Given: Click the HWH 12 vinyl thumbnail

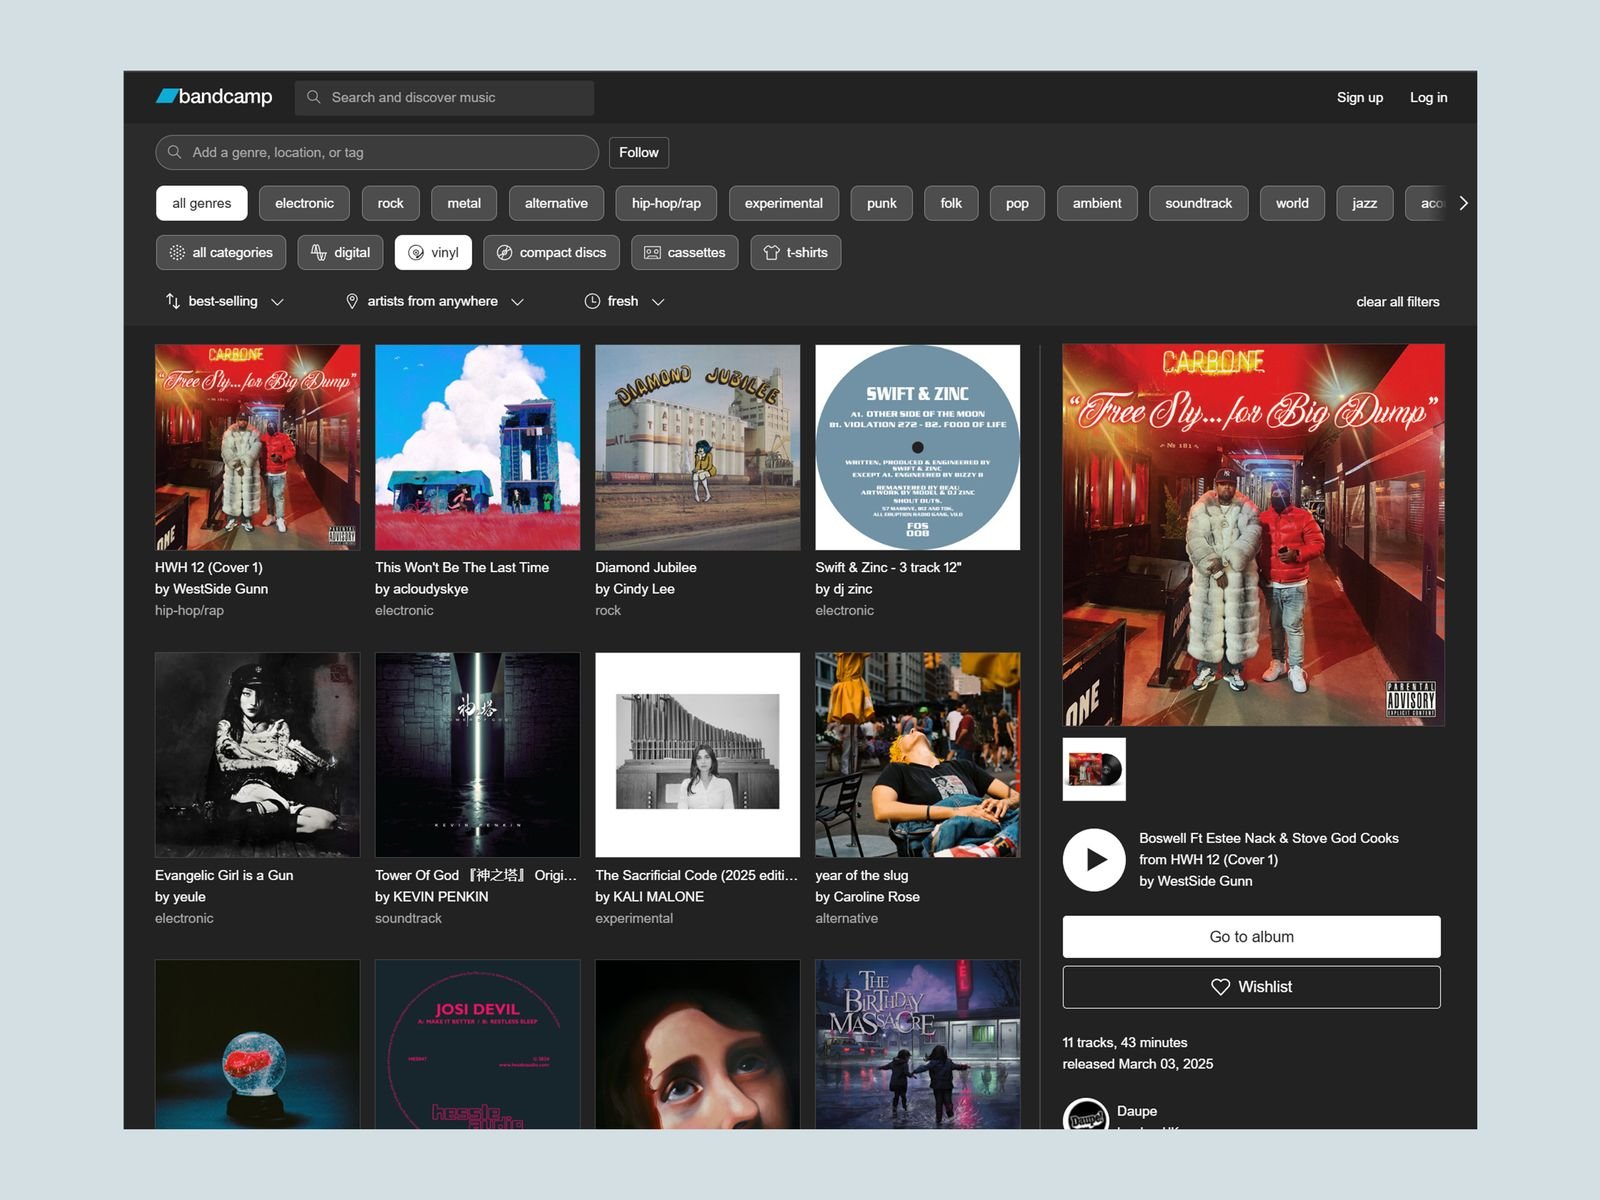Looking at the screenshot, I should click(x=1094, y=769).
